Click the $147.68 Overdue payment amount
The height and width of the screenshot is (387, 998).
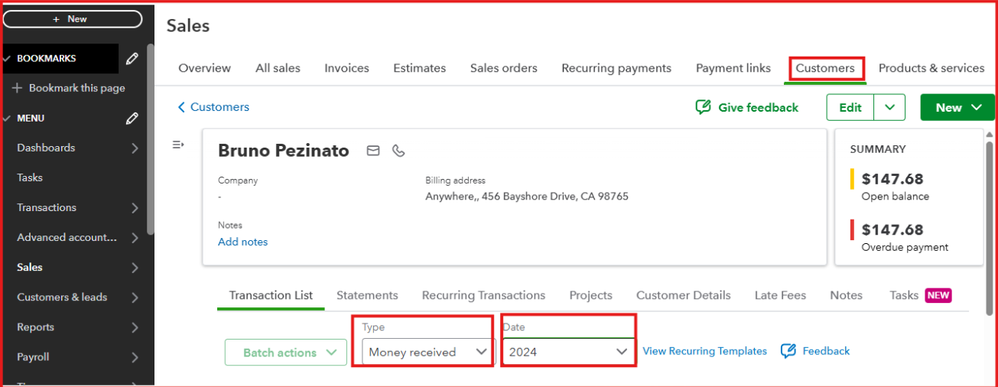(x=892, y=230)
